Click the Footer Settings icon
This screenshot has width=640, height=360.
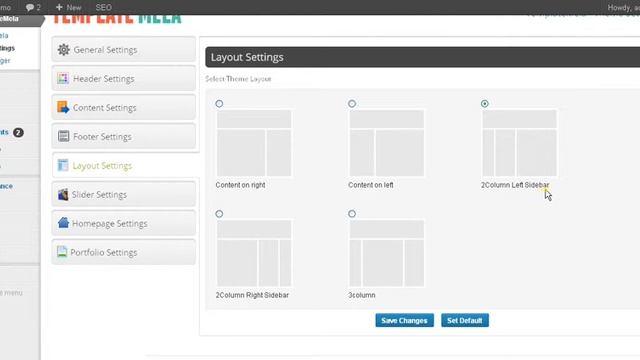(x=63, y=136)
